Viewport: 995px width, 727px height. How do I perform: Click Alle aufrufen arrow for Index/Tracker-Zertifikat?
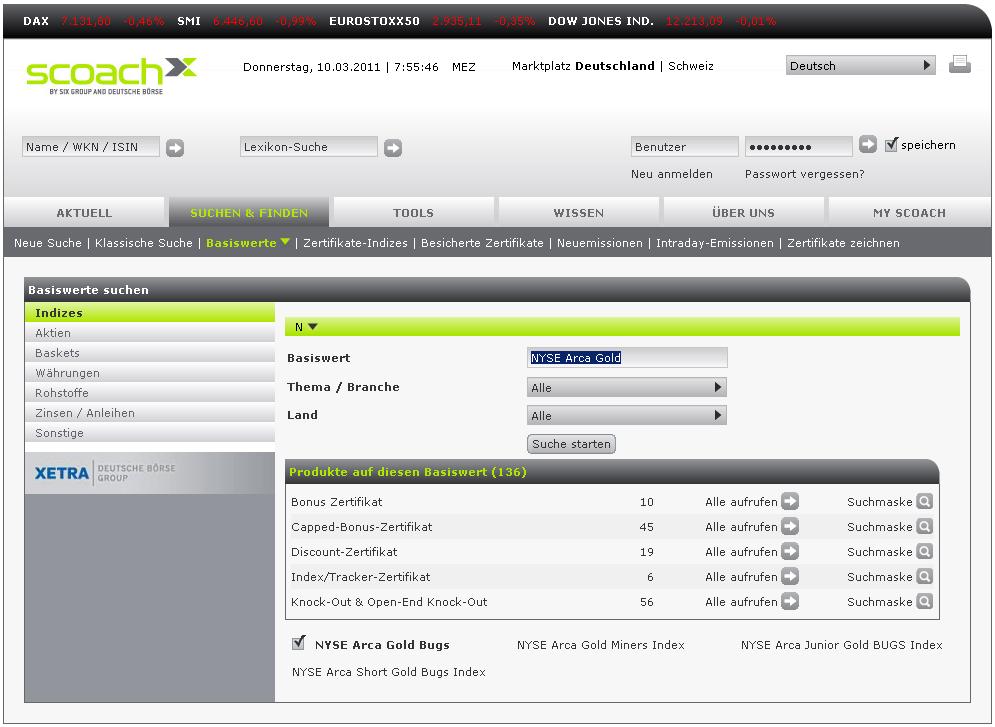point(790,577)
